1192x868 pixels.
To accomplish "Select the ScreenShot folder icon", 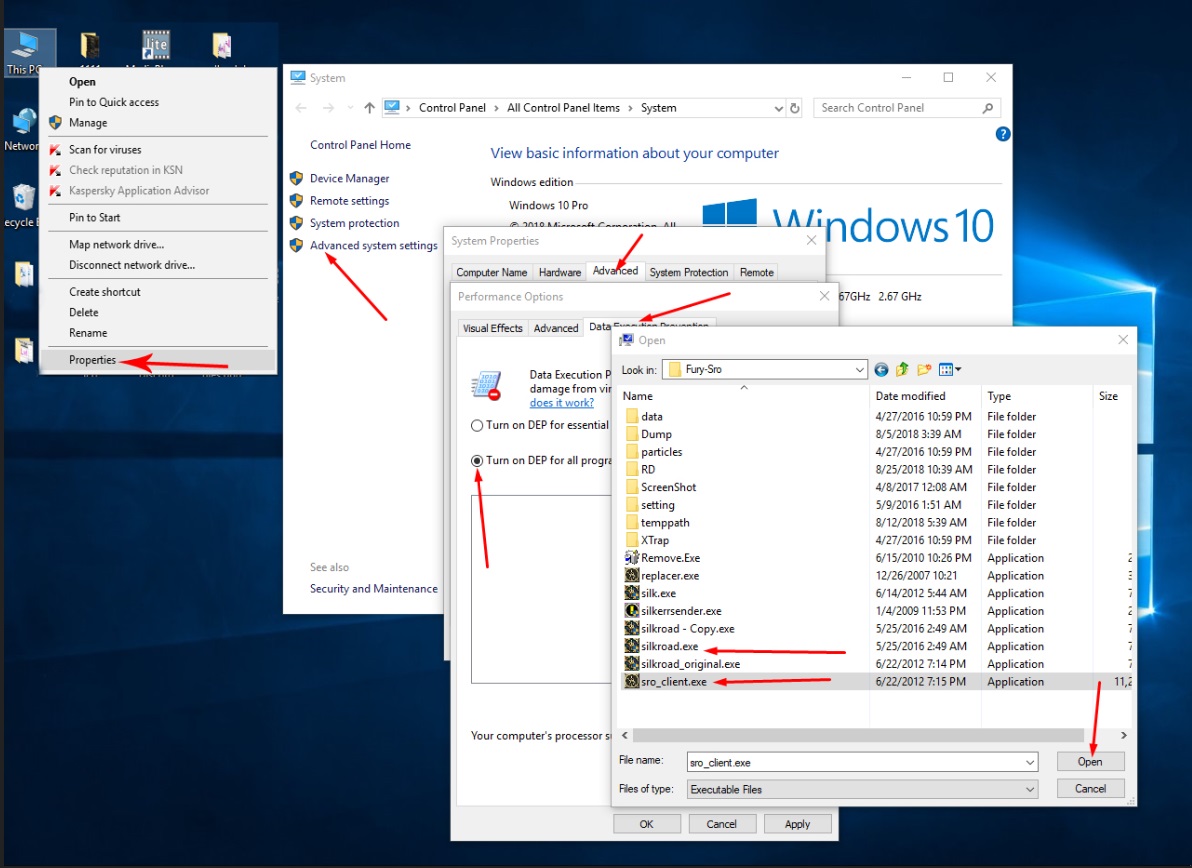I will 631,487.
